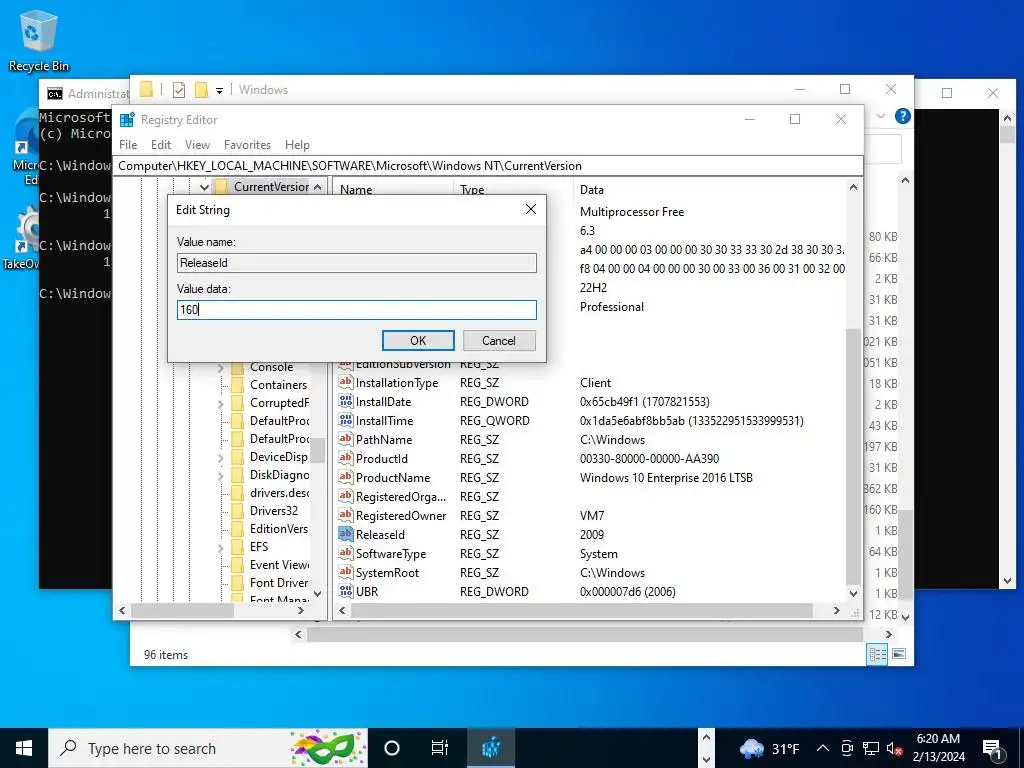Select the Containers folder icon
This screenshot has width=1024, height=768.
(x=238, y=385)
